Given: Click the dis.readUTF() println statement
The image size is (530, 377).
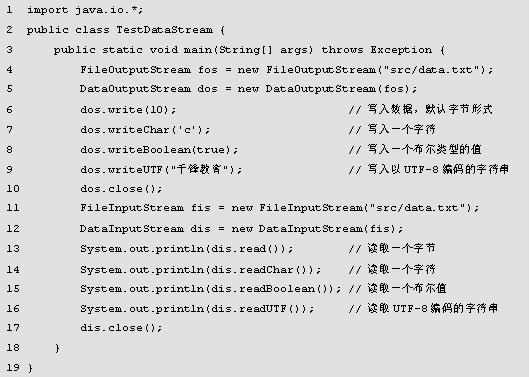Looking at the screenshot, I should [x=197, y=309].
